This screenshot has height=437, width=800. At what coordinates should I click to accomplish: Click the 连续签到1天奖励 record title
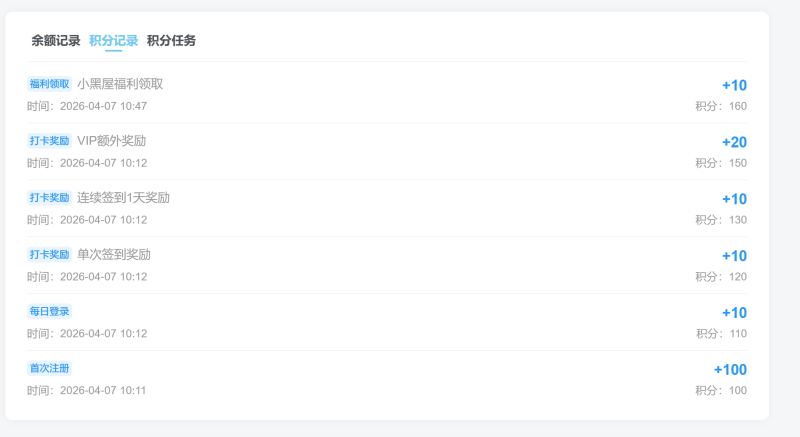pyautogui.click(x=123, y=198)
